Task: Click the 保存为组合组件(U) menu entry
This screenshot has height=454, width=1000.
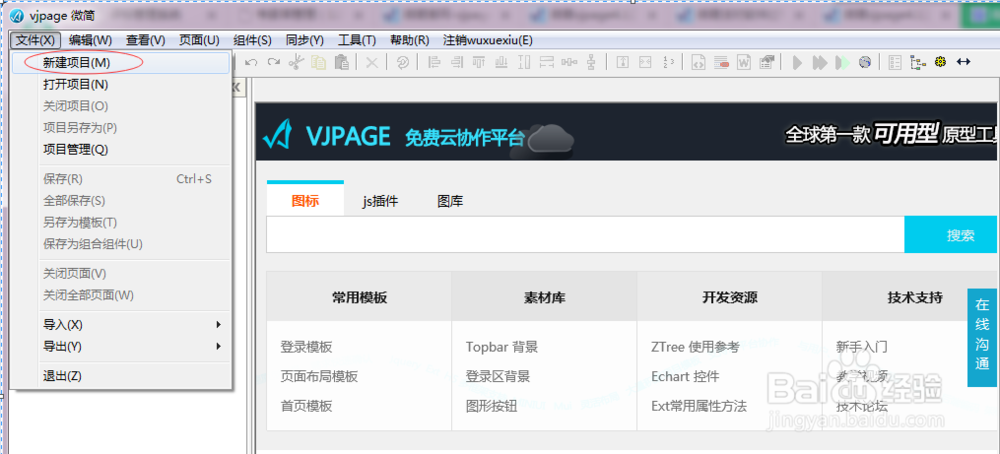Action: 121,244
